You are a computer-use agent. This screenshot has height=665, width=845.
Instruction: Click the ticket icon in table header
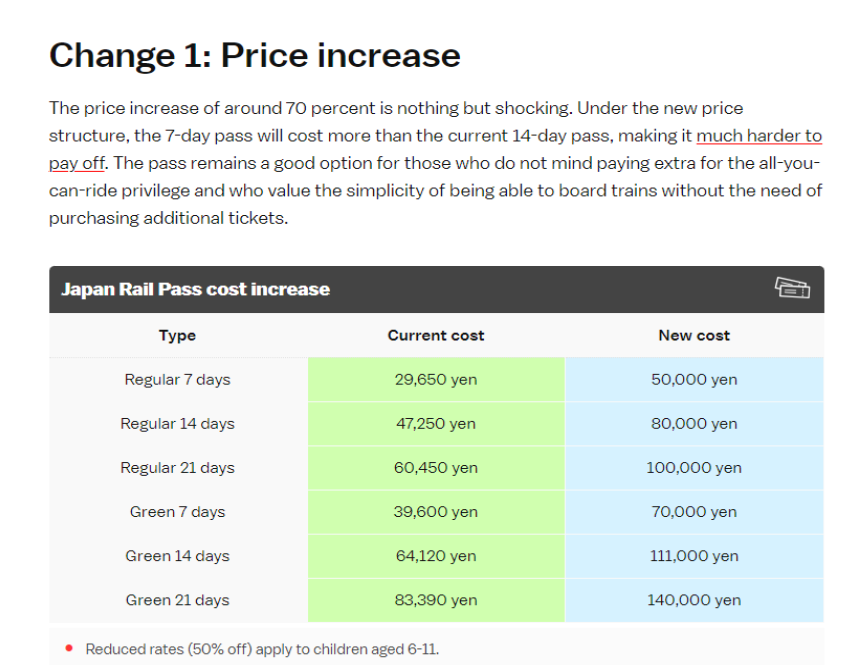(x=792, y=289)
